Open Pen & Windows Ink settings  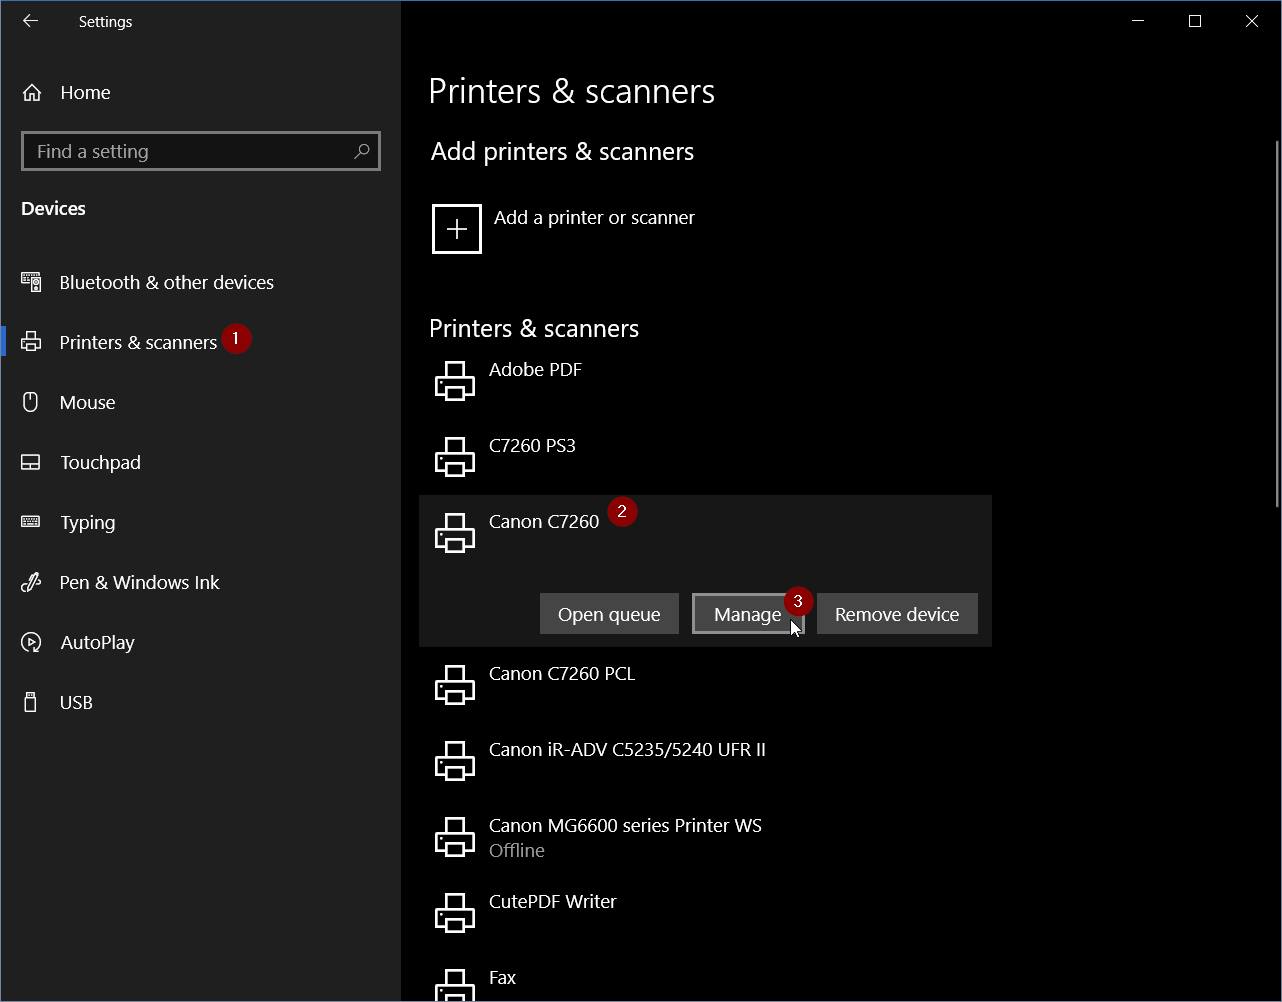pos(140,582)
